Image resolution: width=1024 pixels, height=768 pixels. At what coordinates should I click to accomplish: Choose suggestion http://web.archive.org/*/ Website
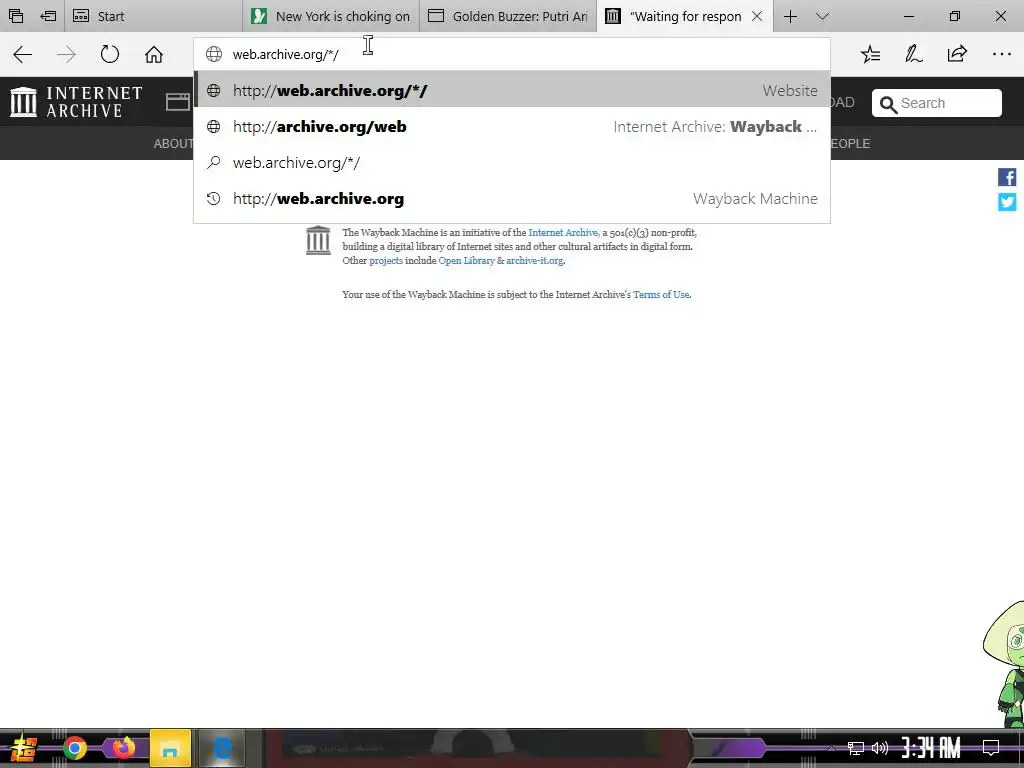point(512,90)
